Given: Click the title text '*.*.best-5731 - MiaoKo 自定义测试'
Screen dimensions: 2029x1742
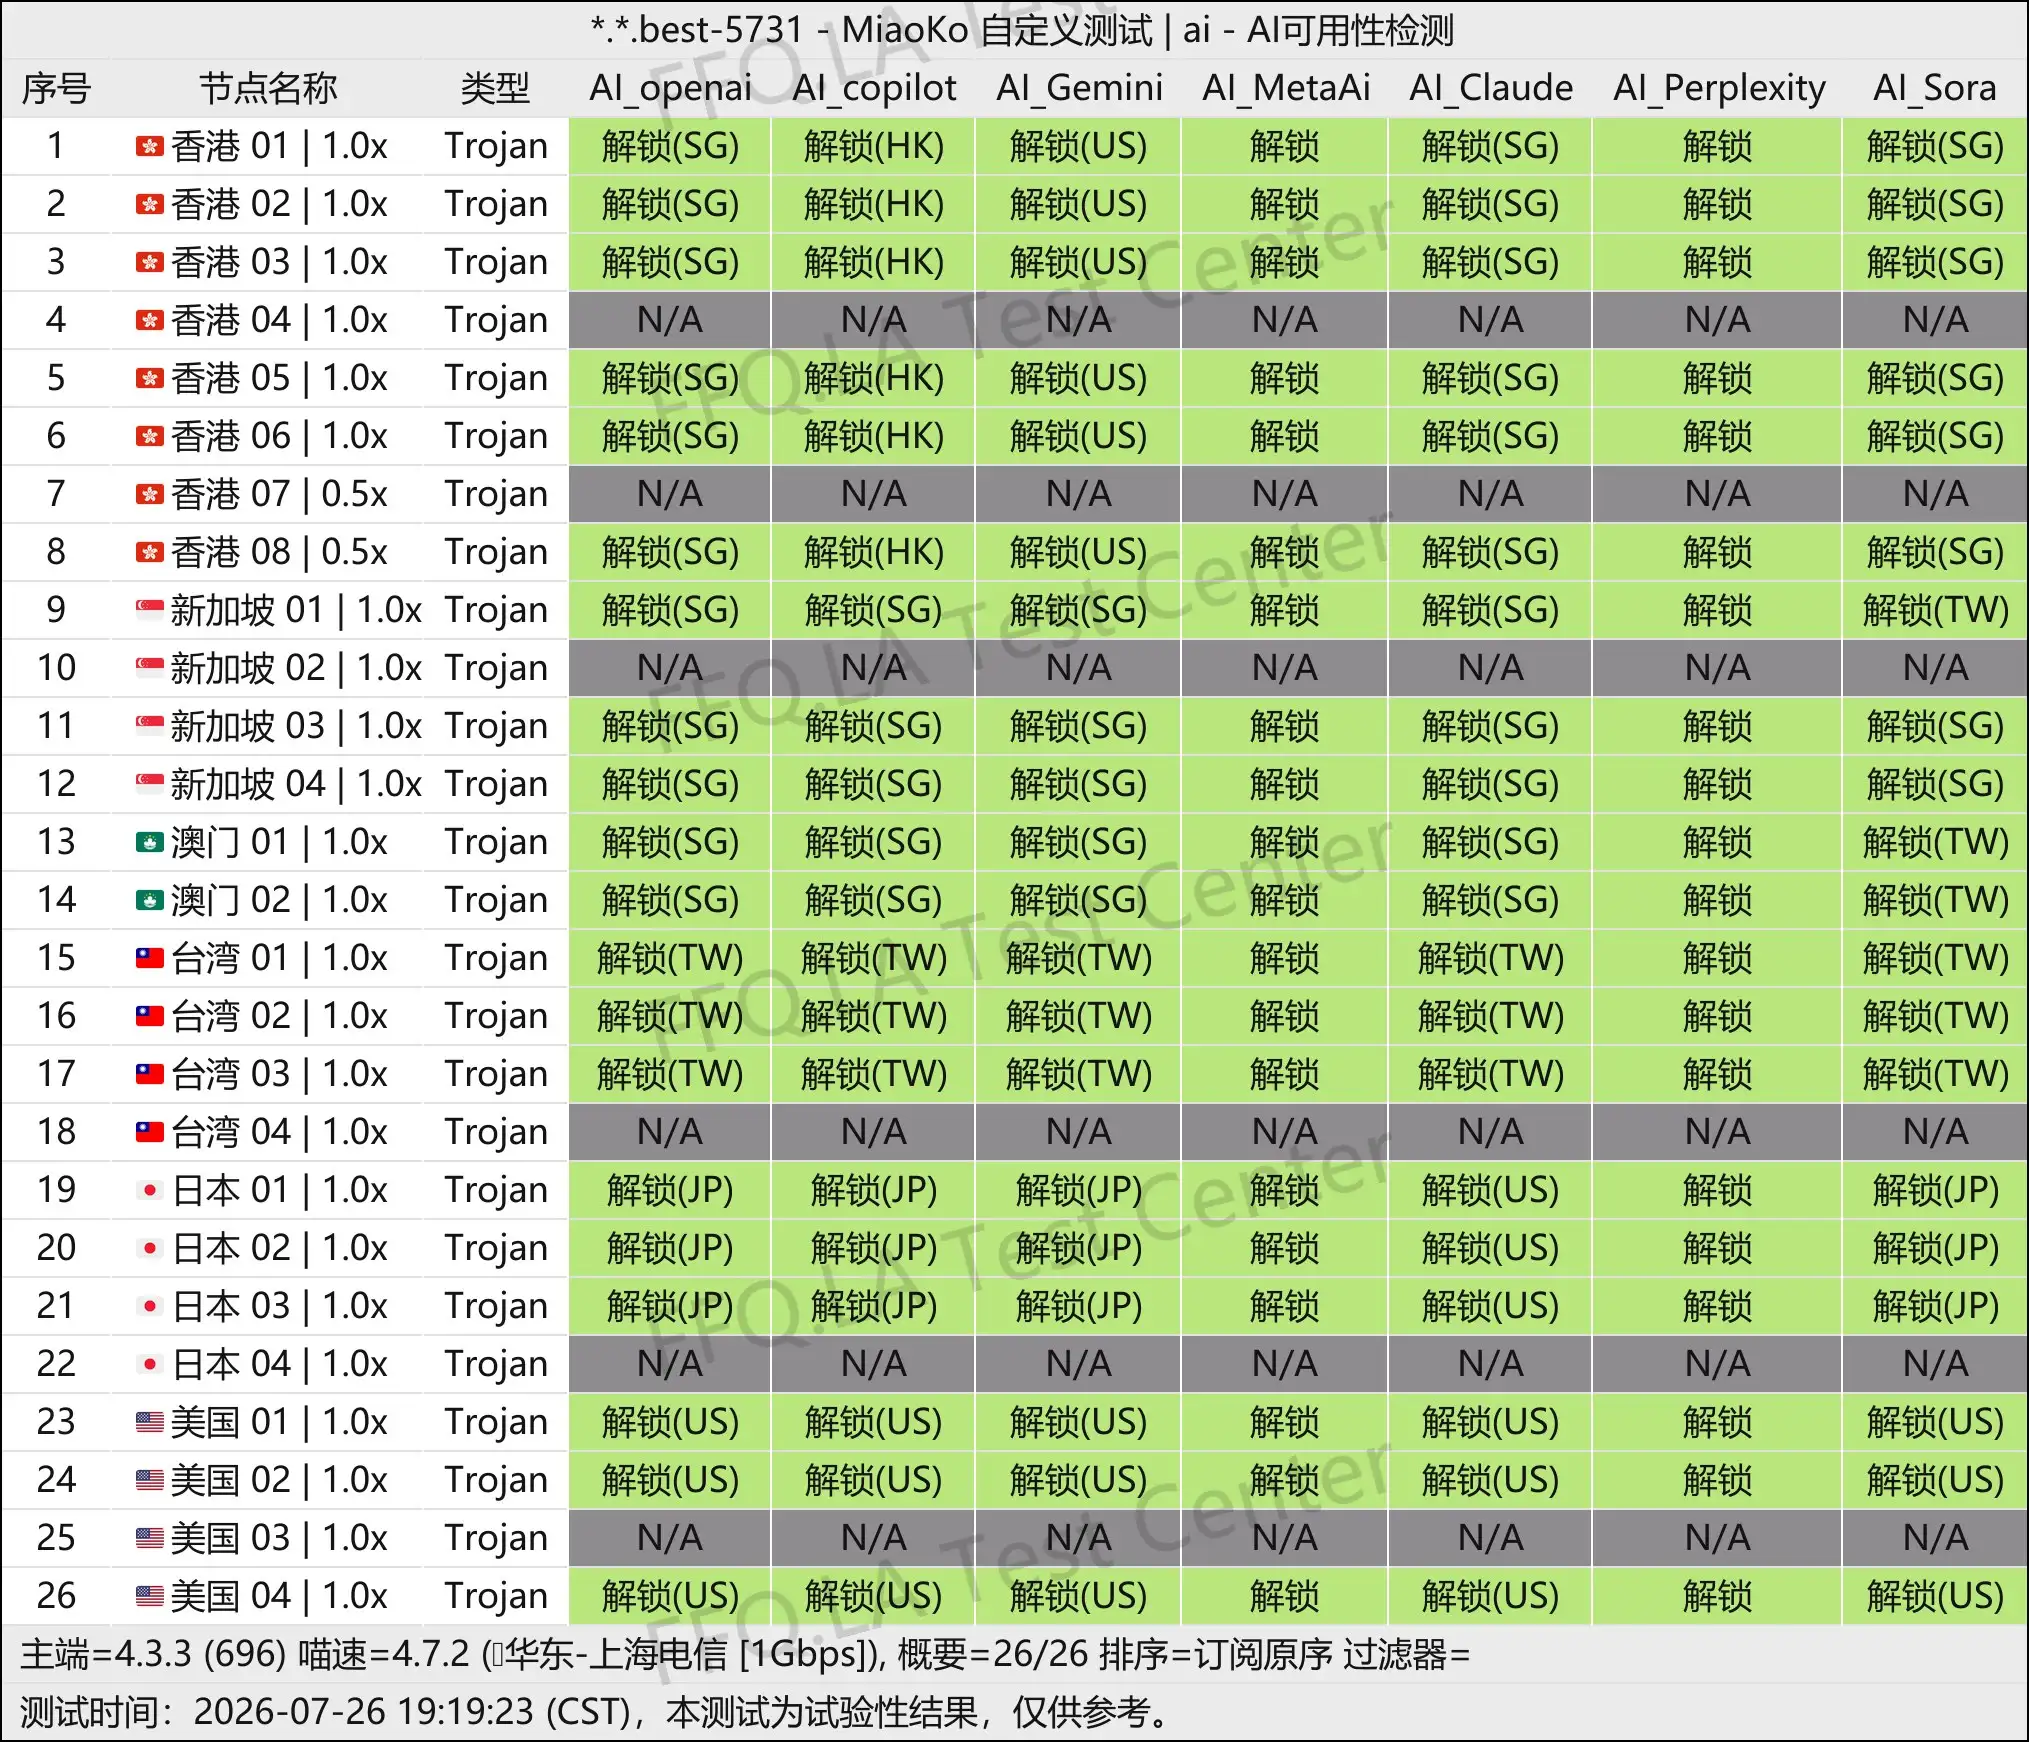Looking at the screenshot, I should click(x=871, y=31).
